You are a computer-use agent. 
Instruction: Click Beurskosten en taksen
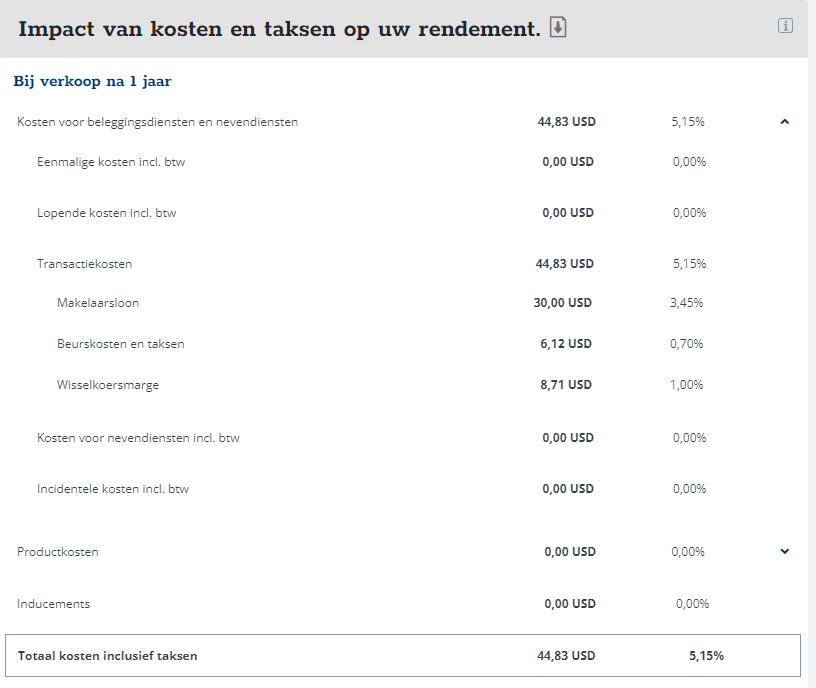tap(121, 344)
